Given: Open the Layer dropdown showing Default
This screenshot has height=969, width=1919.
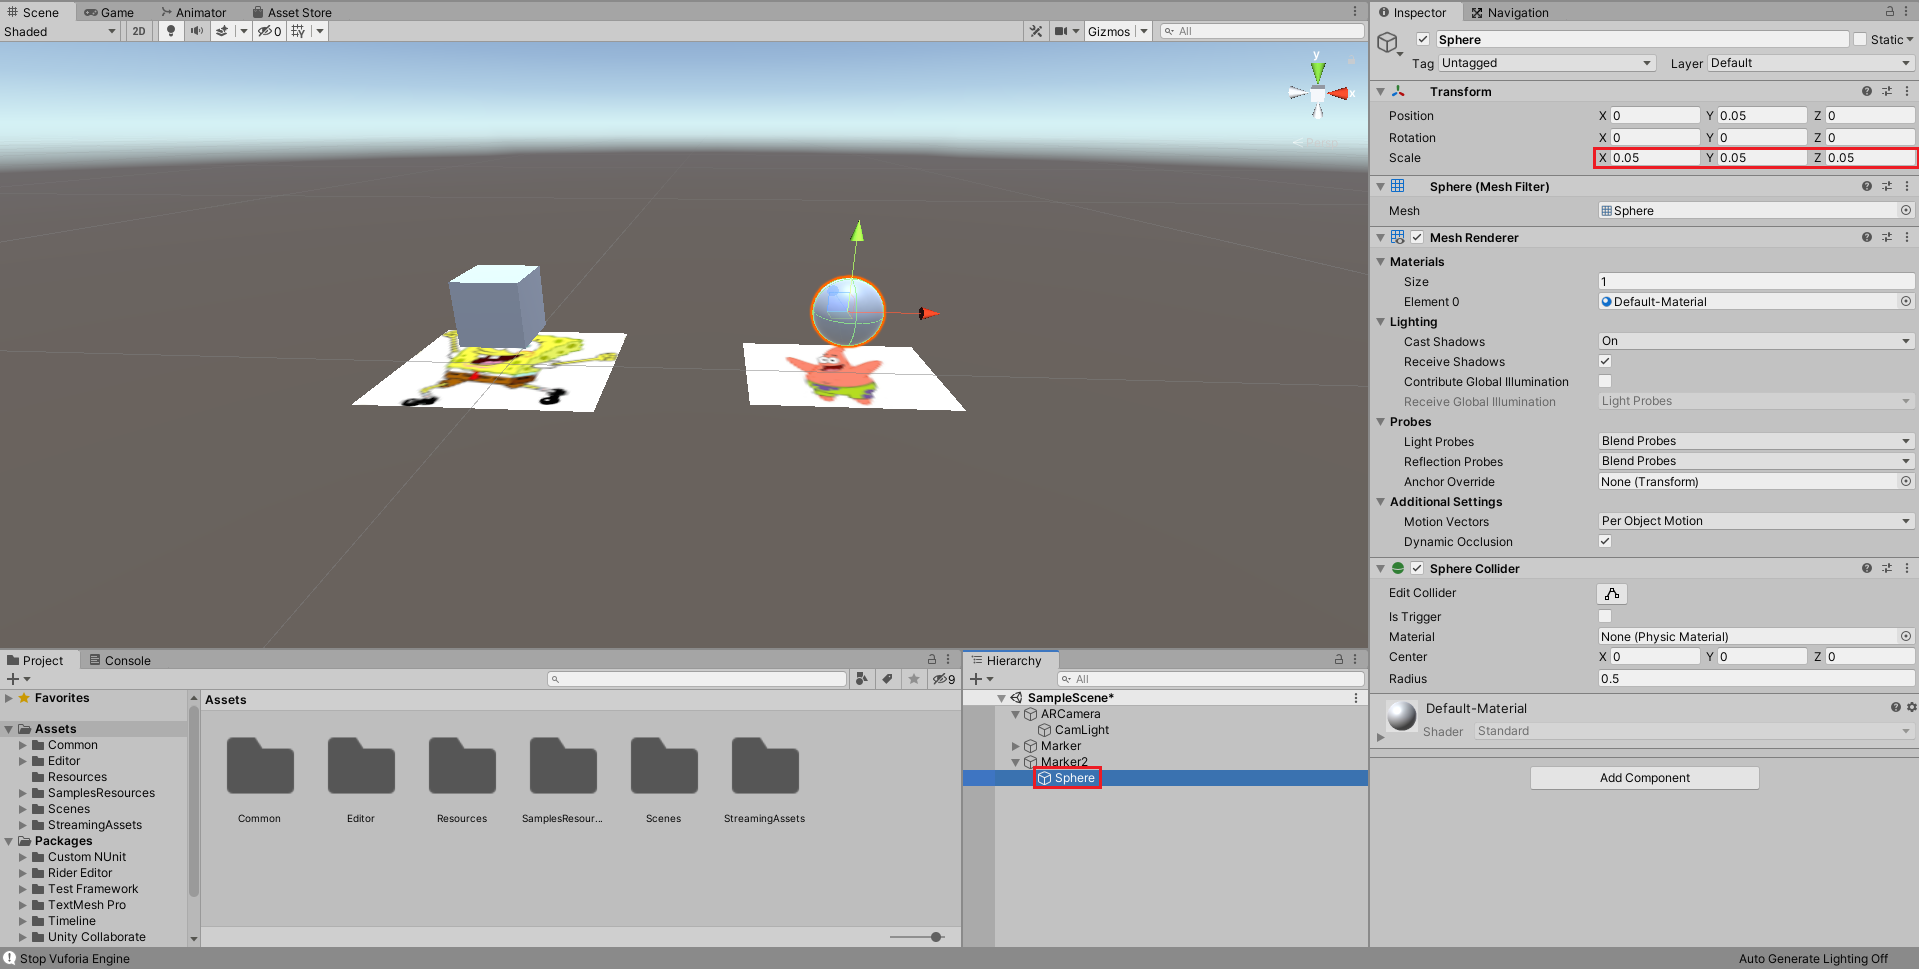Looking at the screenshot, I should (1811, 62).
